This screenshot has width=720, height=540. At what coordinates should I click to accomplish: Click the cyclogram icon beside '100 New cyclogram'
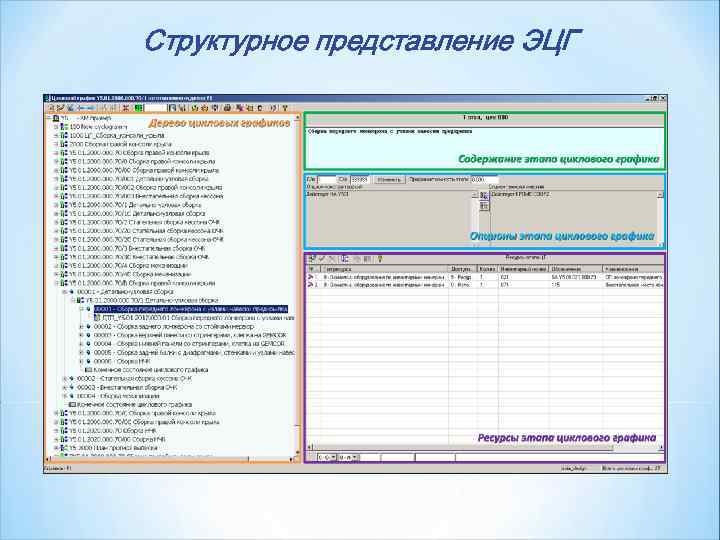(65, 127)
